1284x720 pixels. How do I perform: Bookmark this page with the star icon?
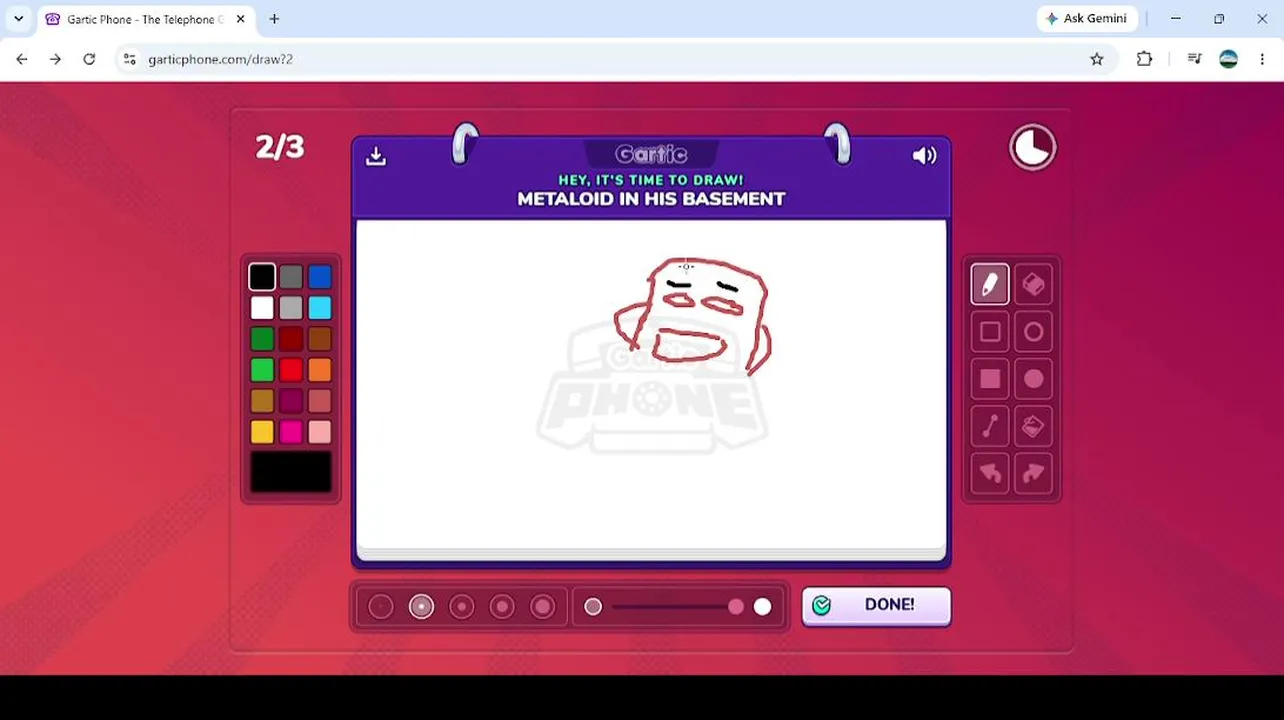pyautogui.click(x=1097, y=59)
